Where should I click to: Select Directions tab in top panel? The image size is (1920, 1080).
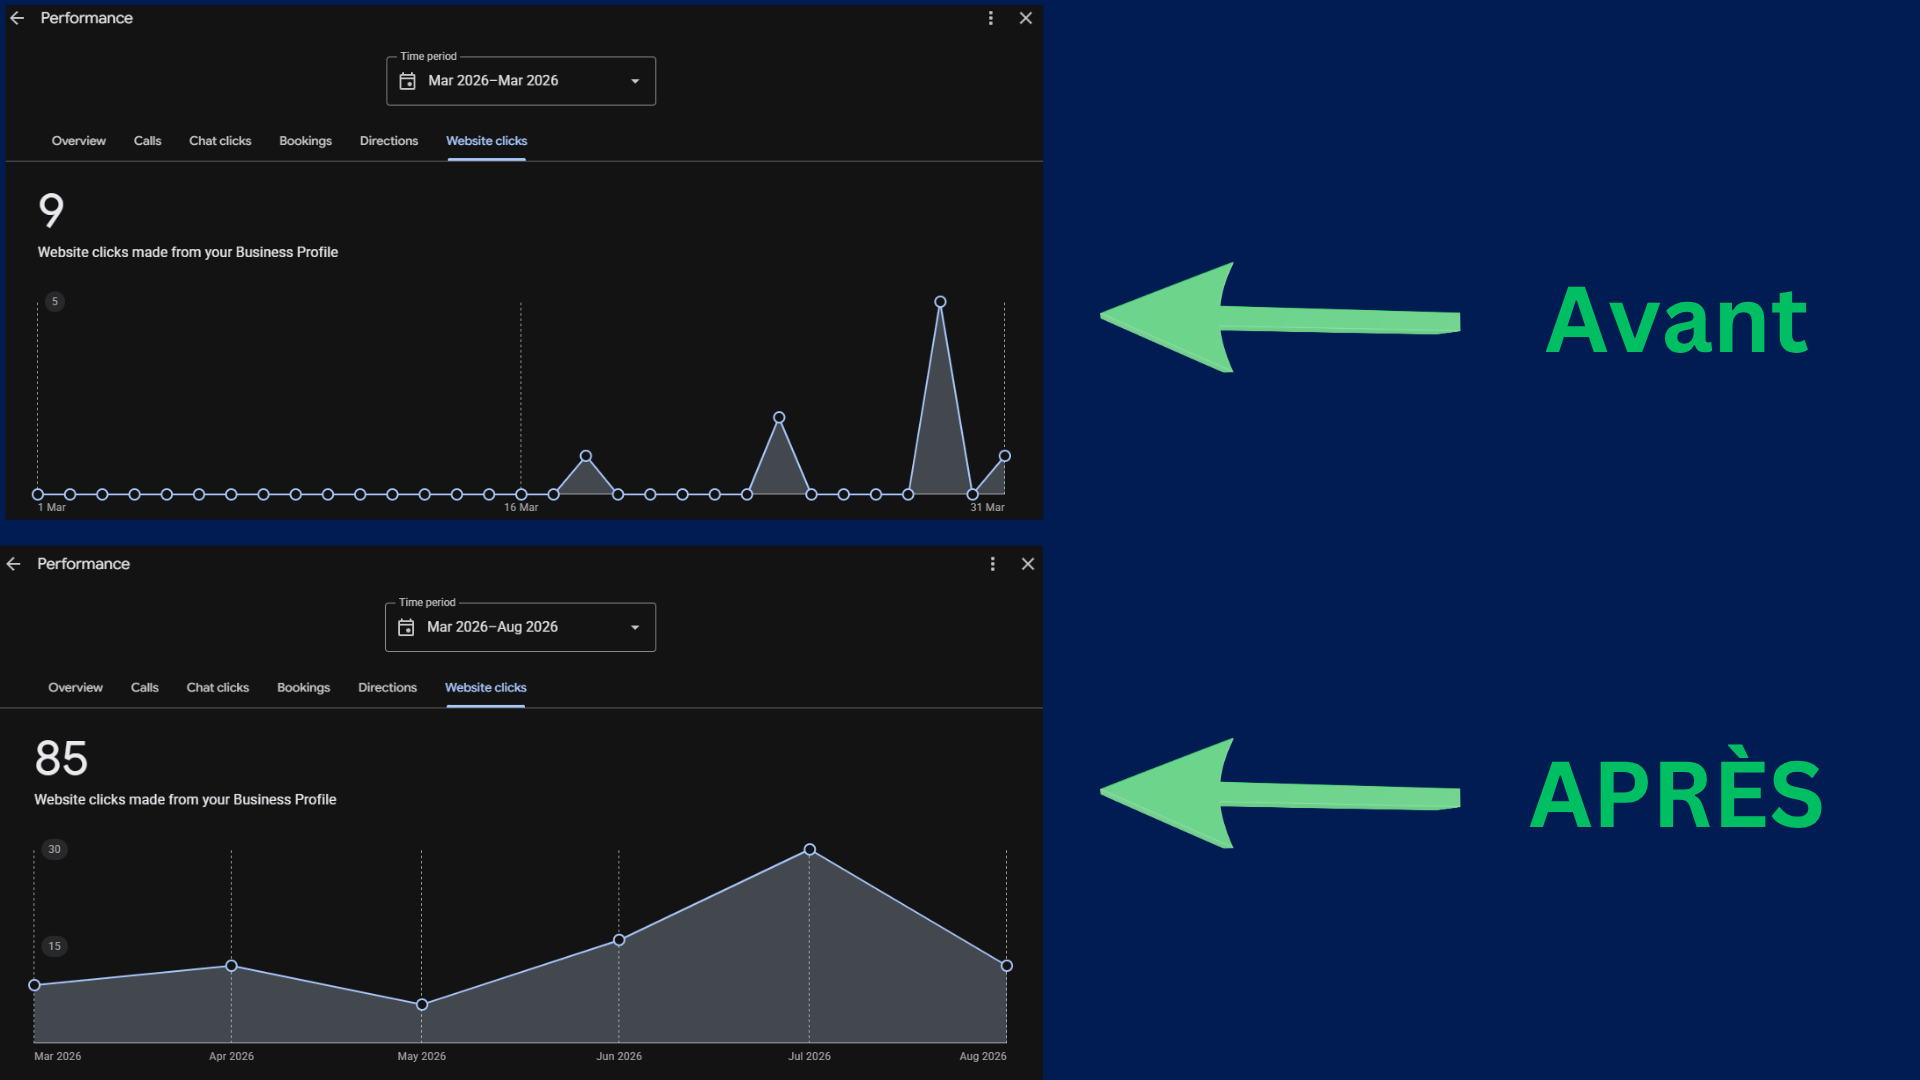tap(389, 141)
